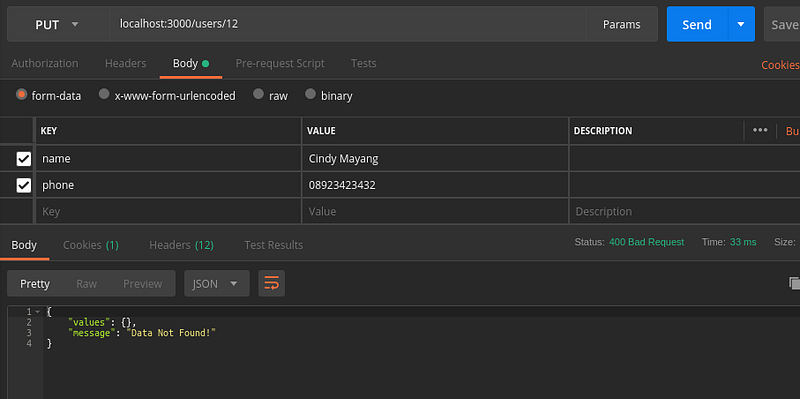Click the VALUE column header

tap(321, 131)
